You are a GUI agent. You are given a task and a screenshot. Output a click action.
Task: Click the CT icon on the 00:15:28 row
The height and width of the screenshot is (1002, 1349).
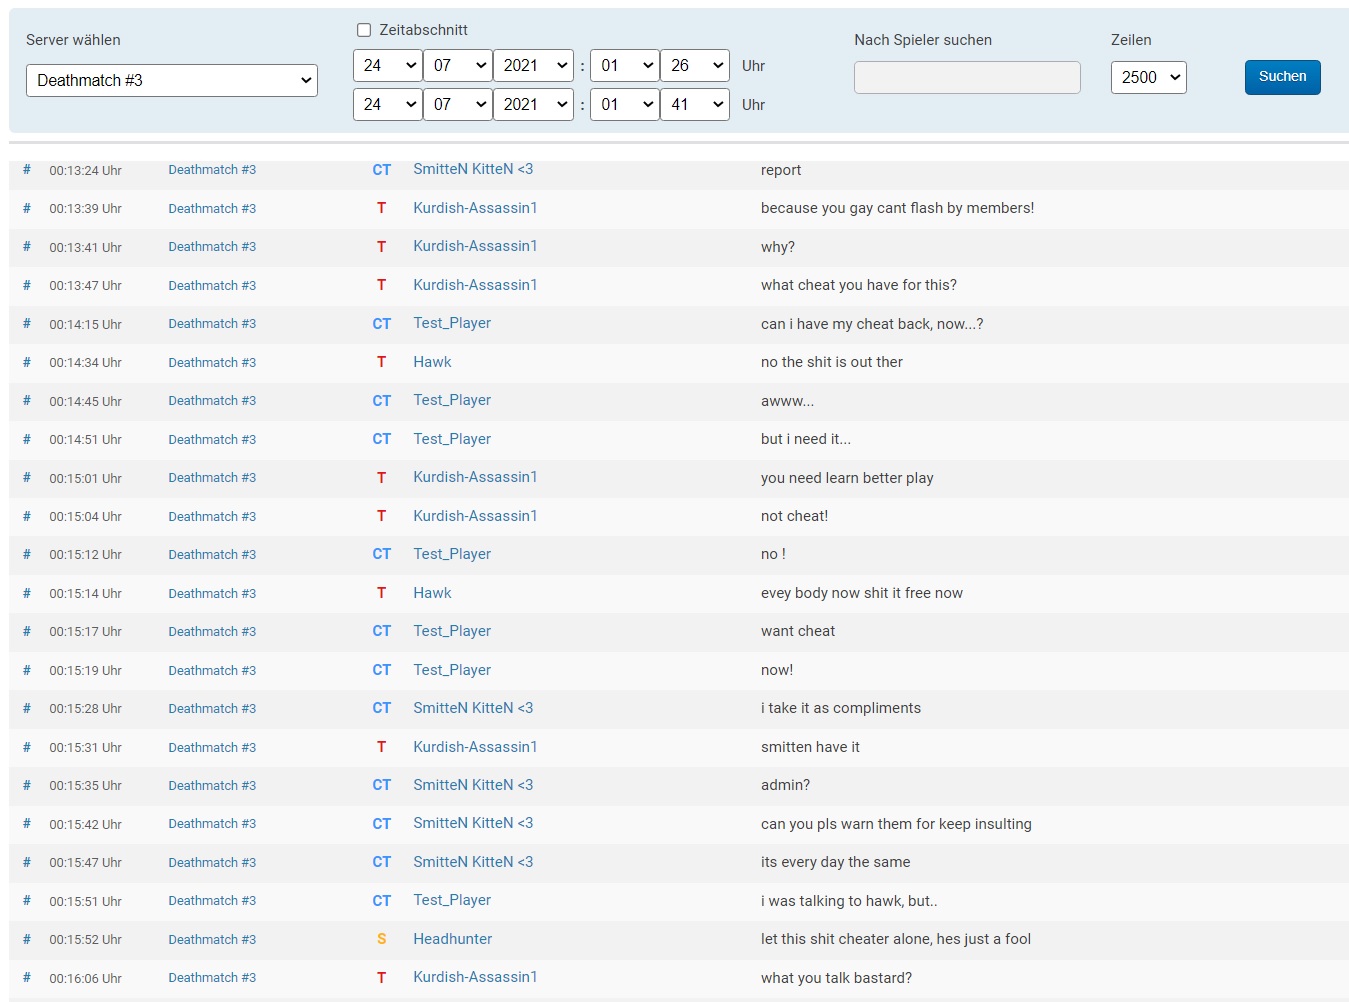(x=381, y=708)
